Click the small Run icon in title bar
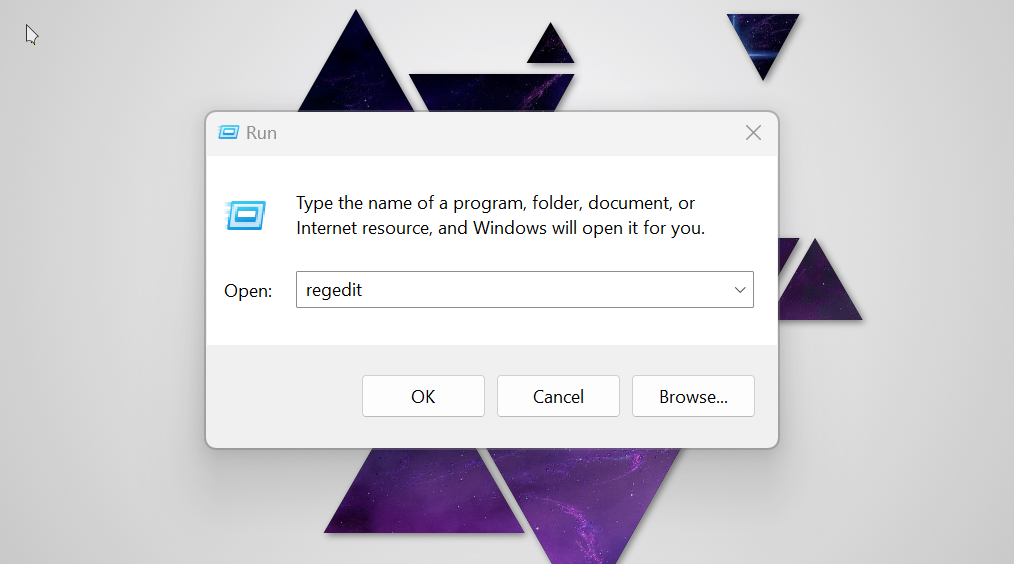This screenshot has height=564, width=1014. [228, 133]
